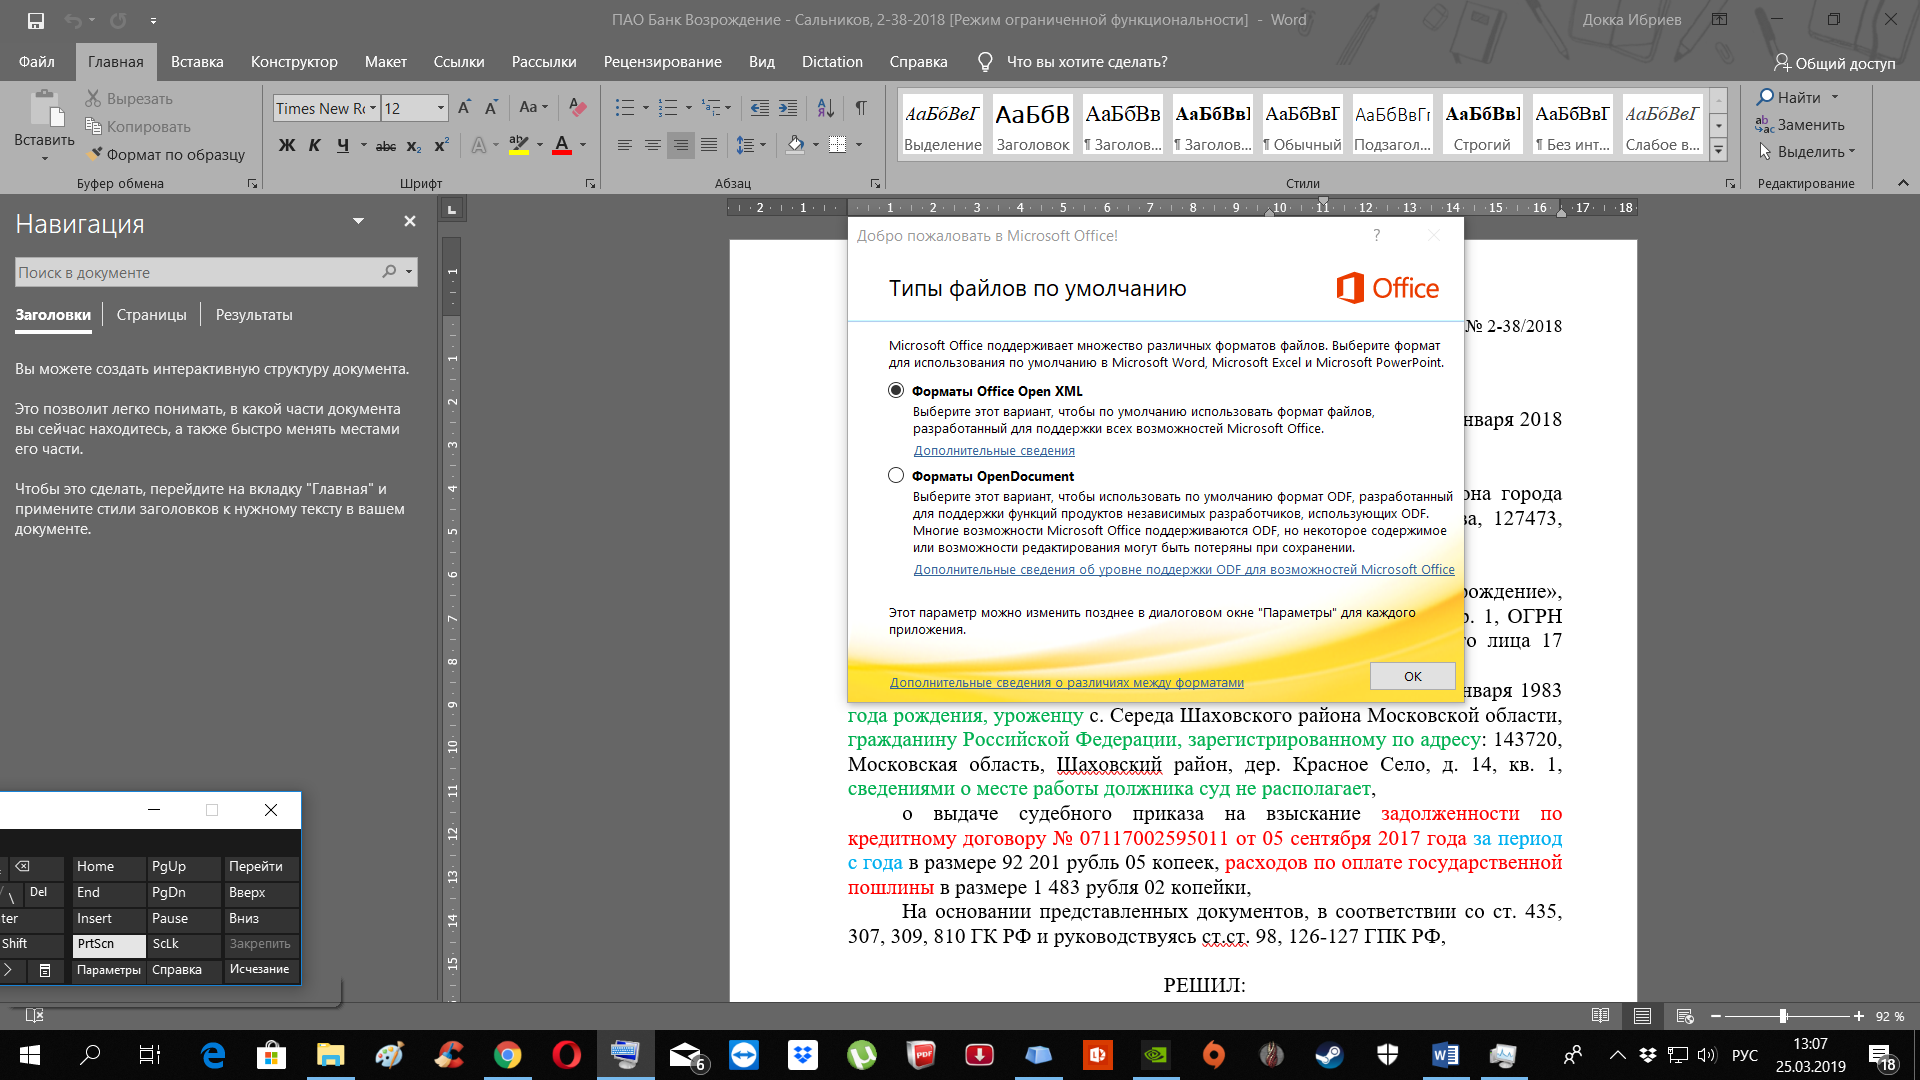Image resolution: width=1920 pixels, height=1080 pixels.
Task: Open Windows Start menu
Action: (30, 1055)
